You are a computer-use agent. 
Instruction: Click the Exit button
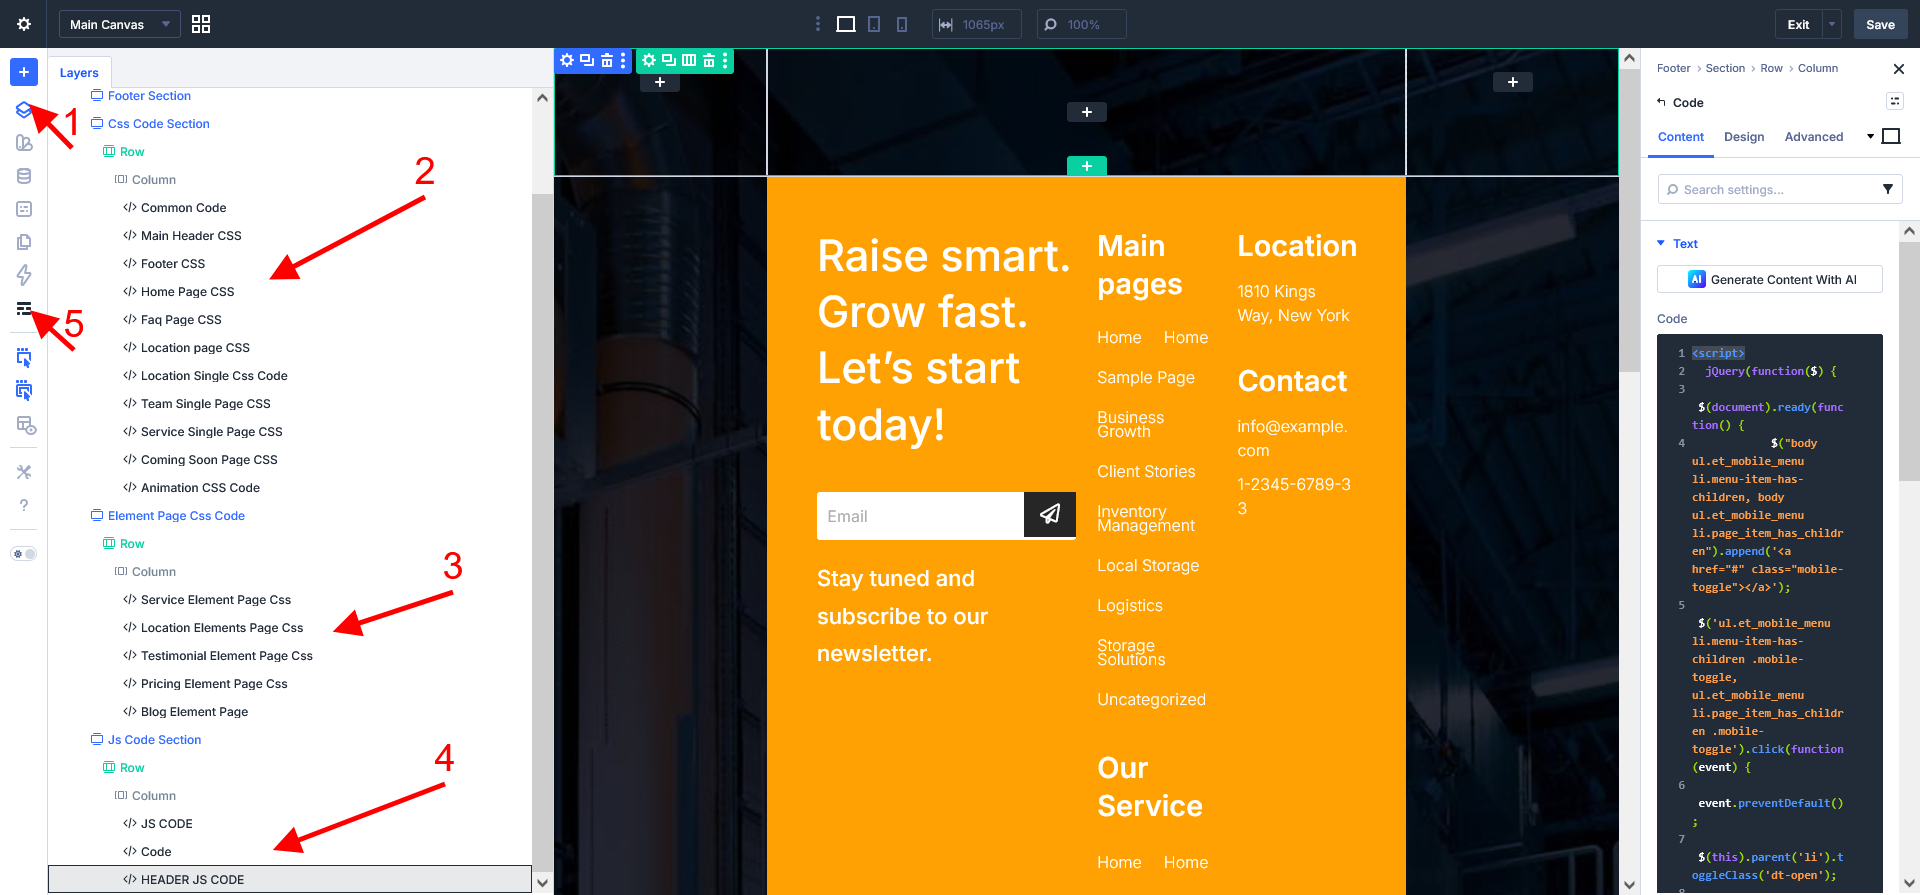point(1798,24)
